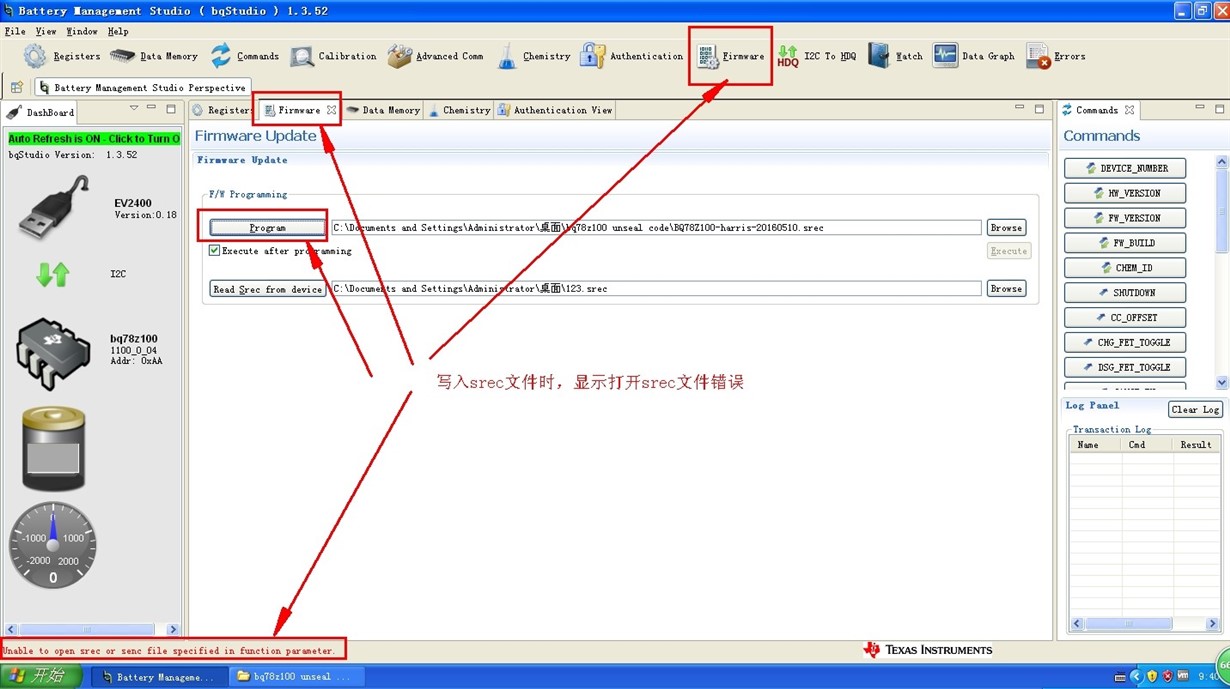Maximize the DashBoard panel
Image resolution: width=1230 pixels, height=689 pixels.
(x=170, y=108)
